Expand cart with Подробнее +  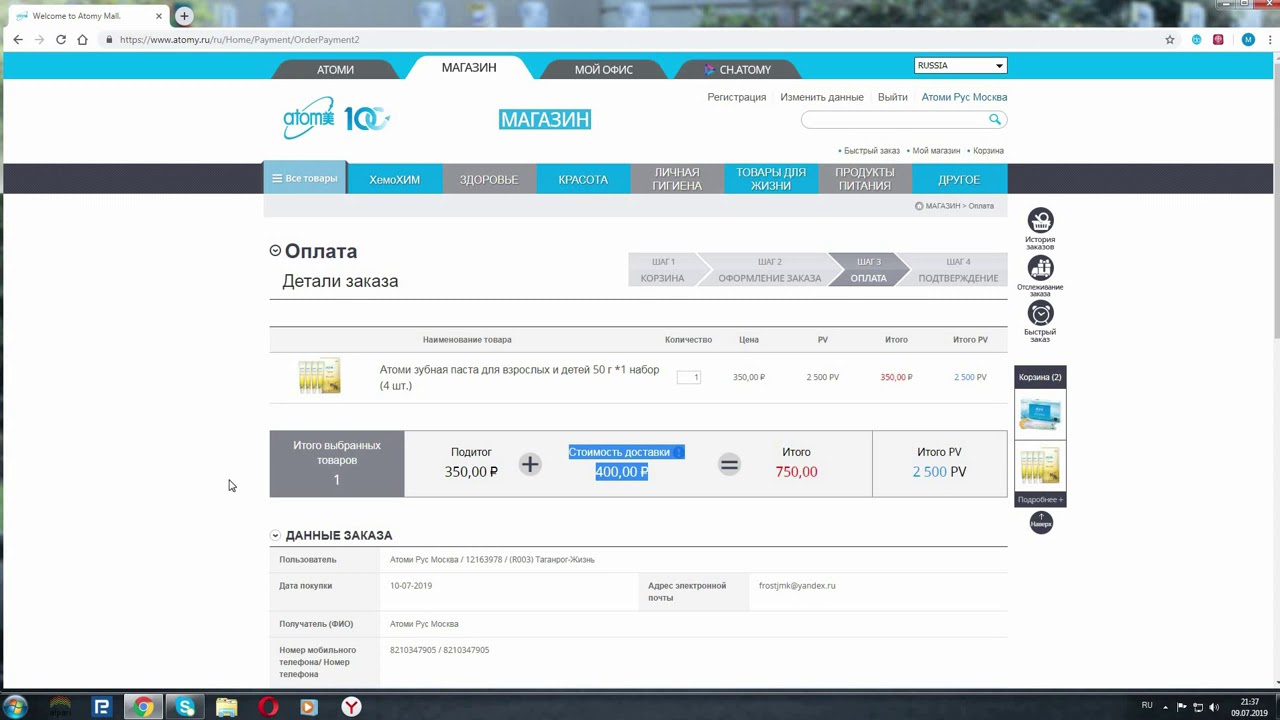coord(1040,499)
